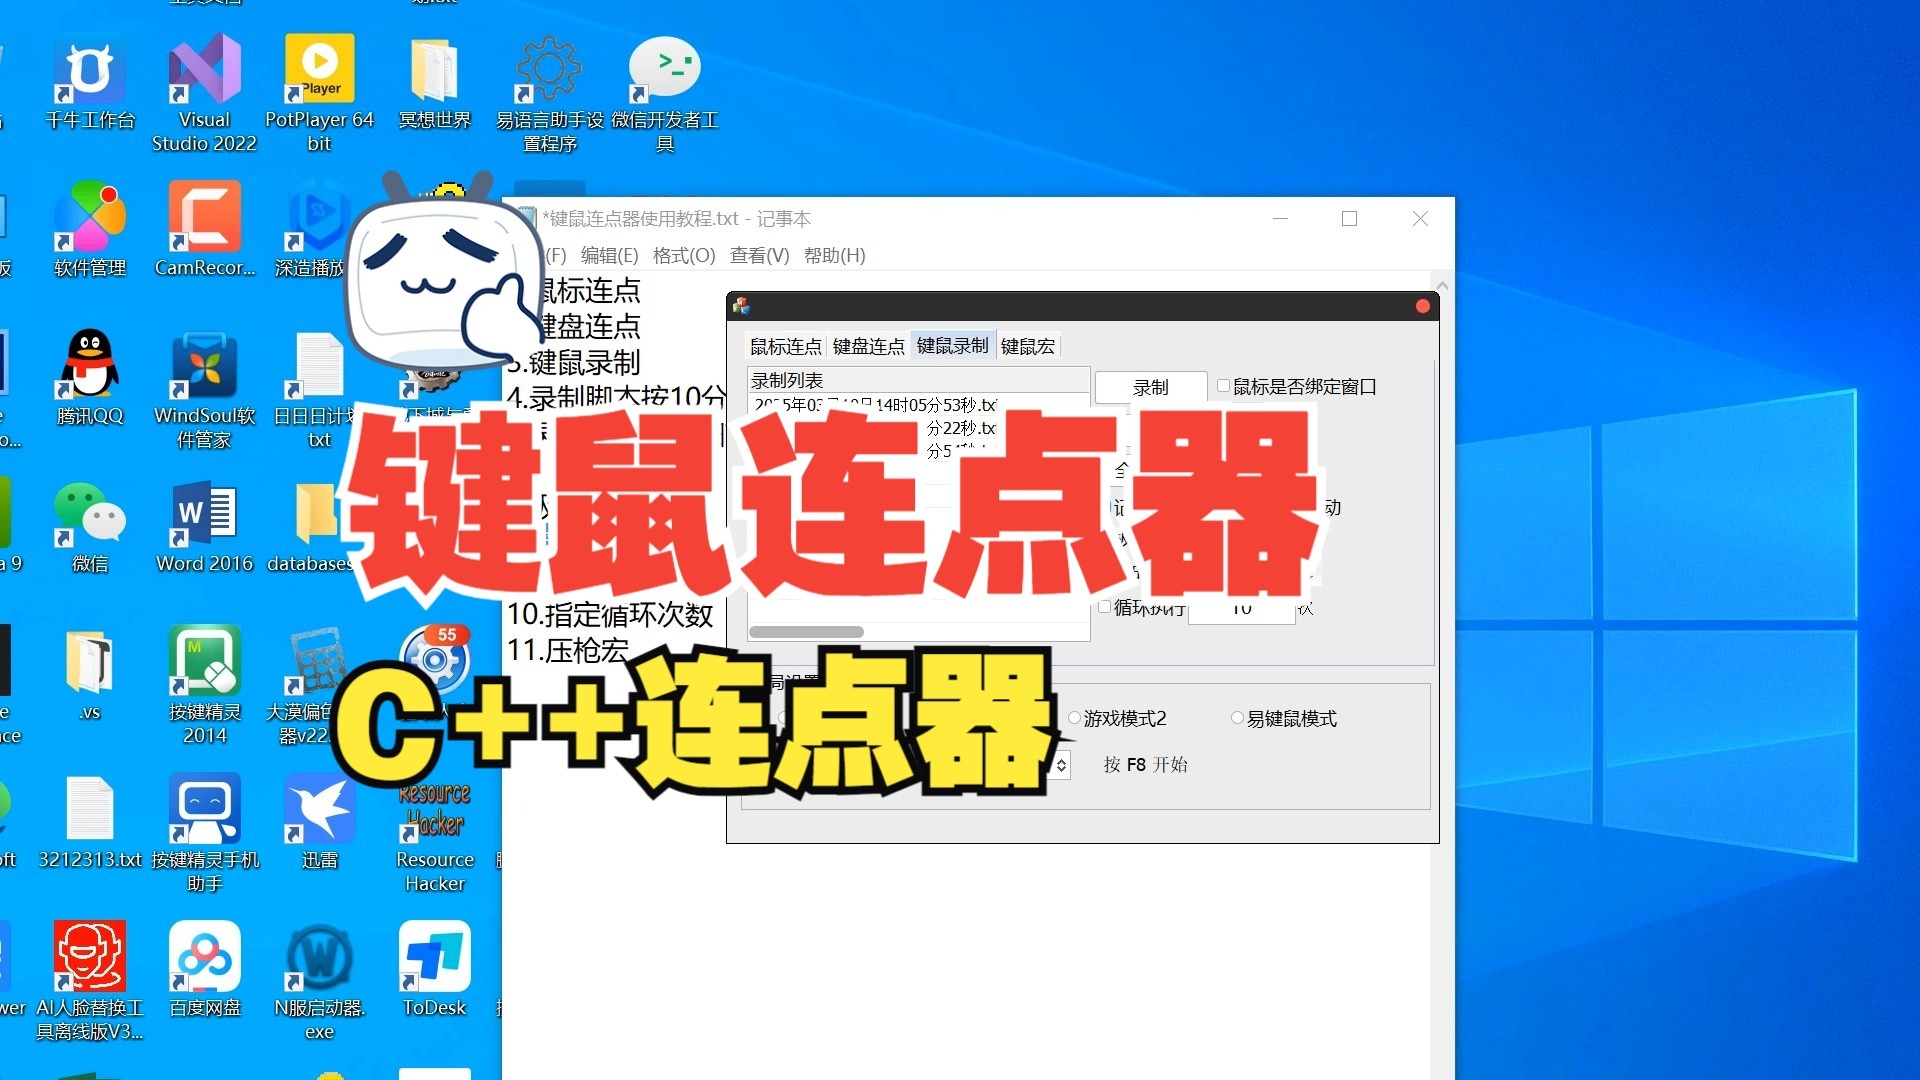Click the 录制 button
Screen dimensions: 1920x1080
[1150, 387]
